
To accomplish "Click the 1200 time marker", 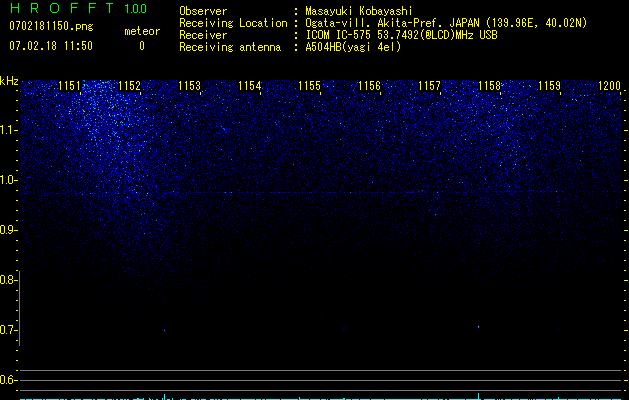I will point(609,85).
